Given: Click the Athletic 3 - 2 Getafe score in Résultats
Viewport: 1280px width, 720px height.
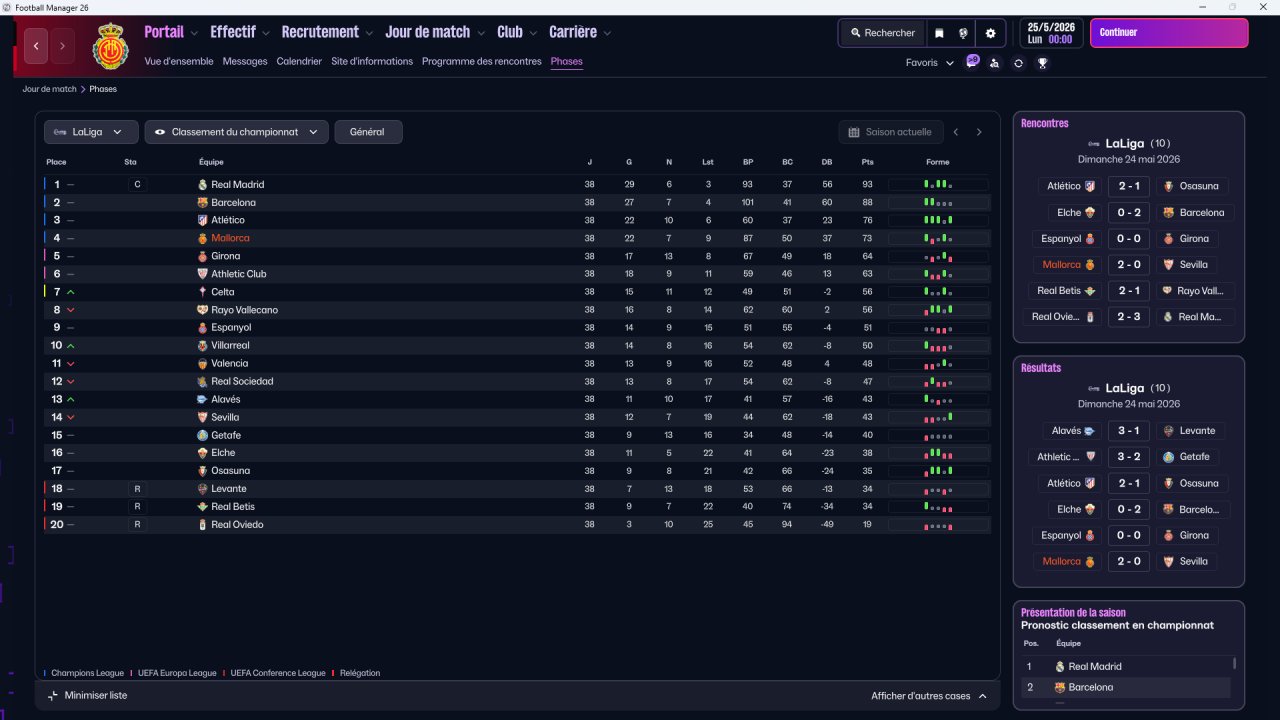Looking at the screenshot, I should [1130, 457].
